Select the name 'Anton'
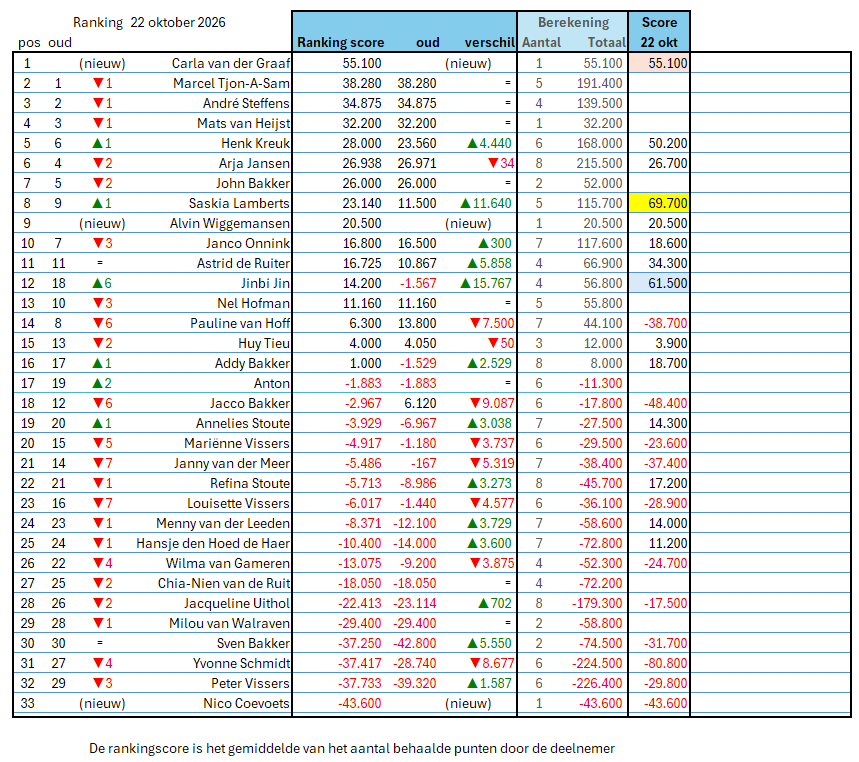 272,383
